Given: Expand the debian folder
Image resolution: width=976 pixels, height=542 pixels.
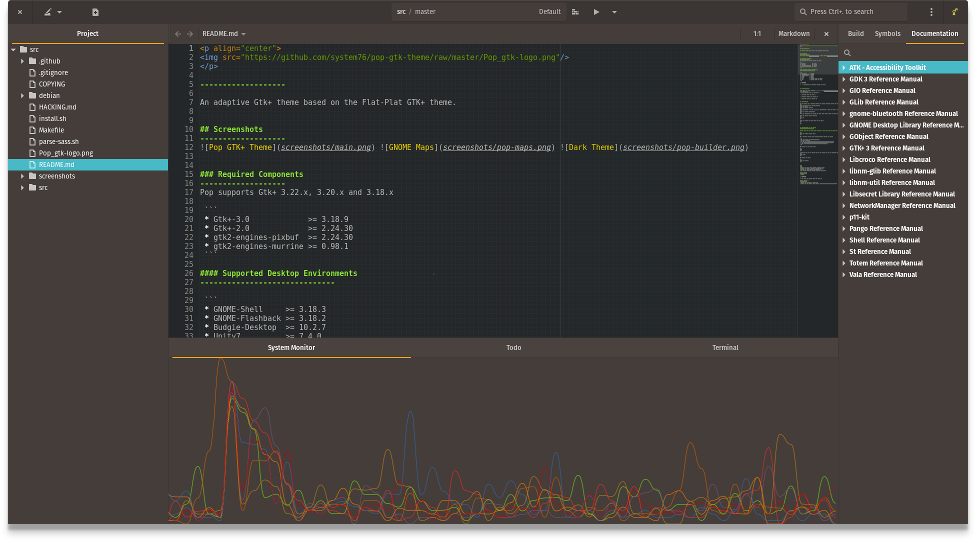Looking at the screenshot, I should pyautogui.click(x=22, y=96).
